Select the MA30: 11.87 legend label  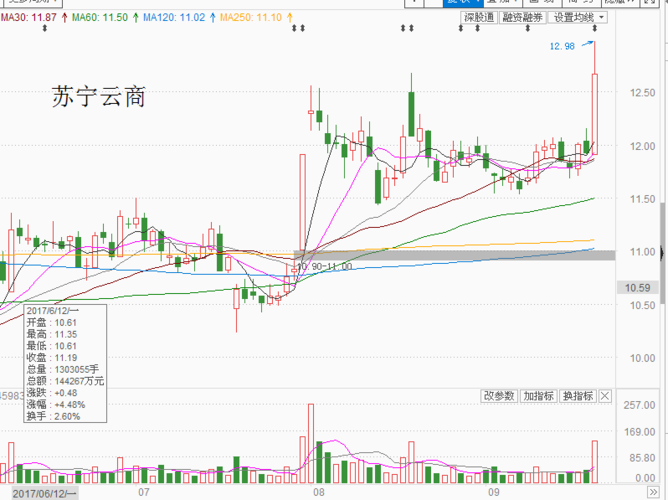tap(29, 17)
